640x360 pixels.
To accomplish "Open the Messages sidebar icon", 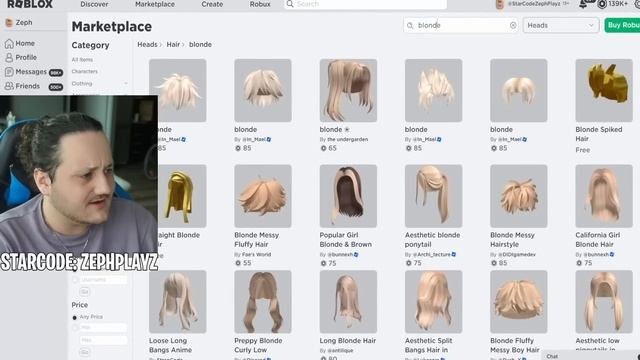I will pos(9,72).
